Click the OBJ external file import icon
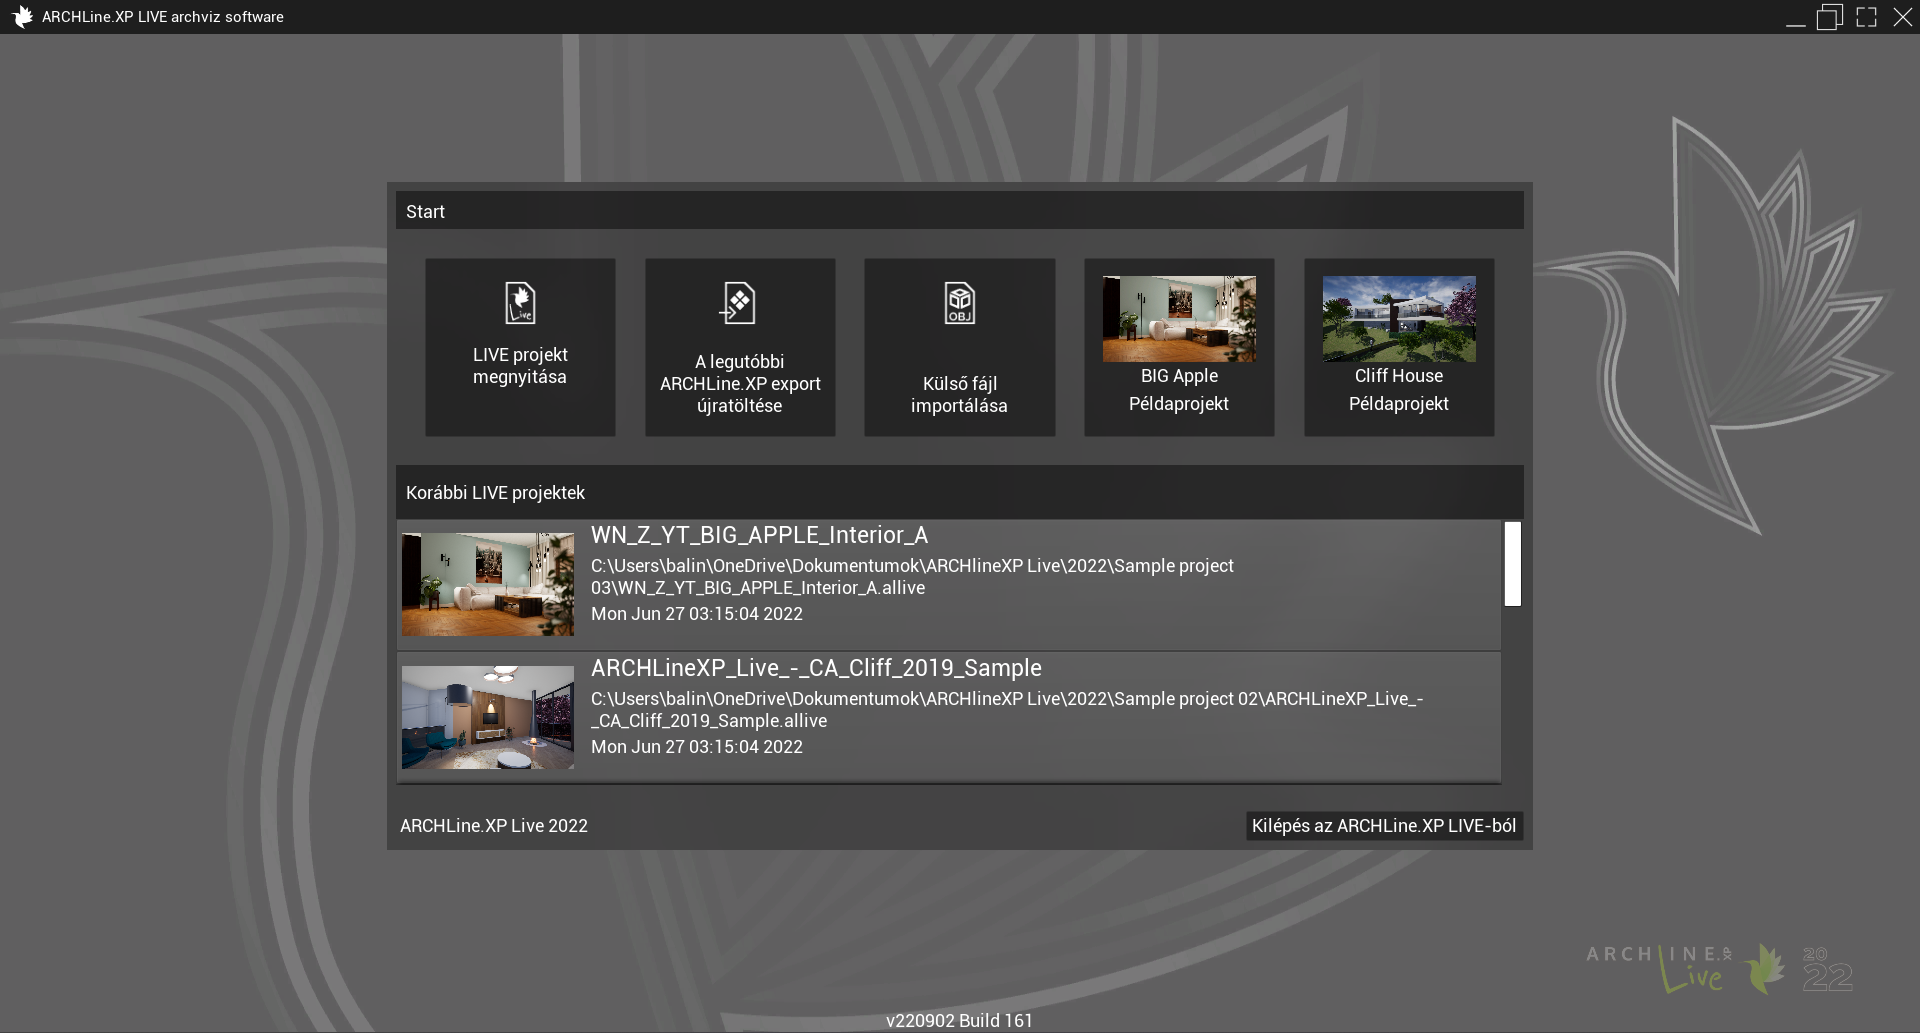This screenshot has width=1920, height=1033. pyautogui.click(x=960, y=303)
